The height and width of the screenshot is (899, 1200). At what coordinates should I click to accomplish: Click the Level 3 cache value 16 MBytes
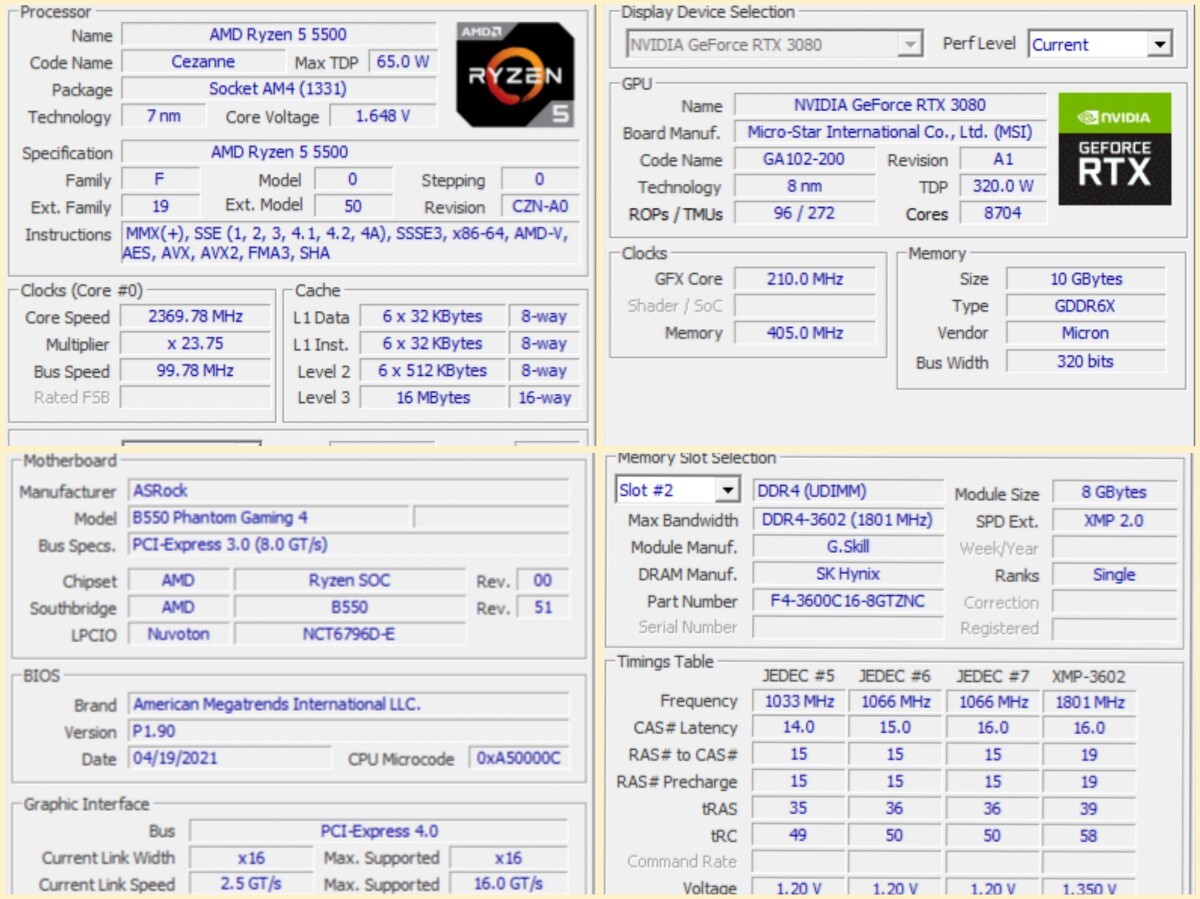click(432, 397)
